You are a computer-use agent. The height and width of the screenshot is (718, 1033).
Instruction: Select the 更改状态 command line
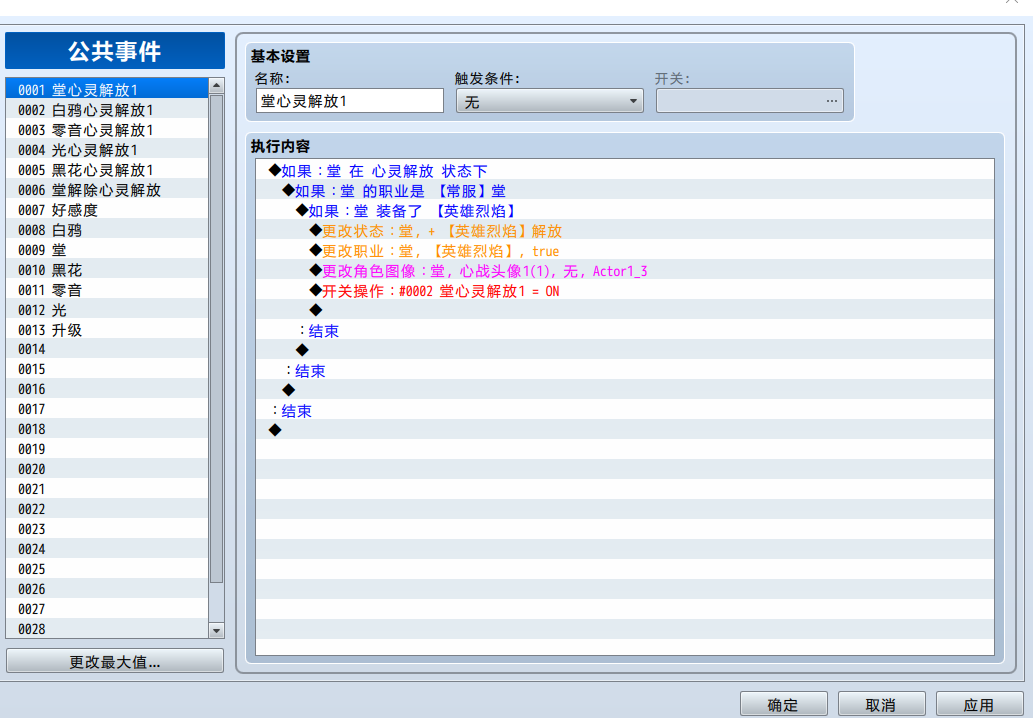point(625,231)
